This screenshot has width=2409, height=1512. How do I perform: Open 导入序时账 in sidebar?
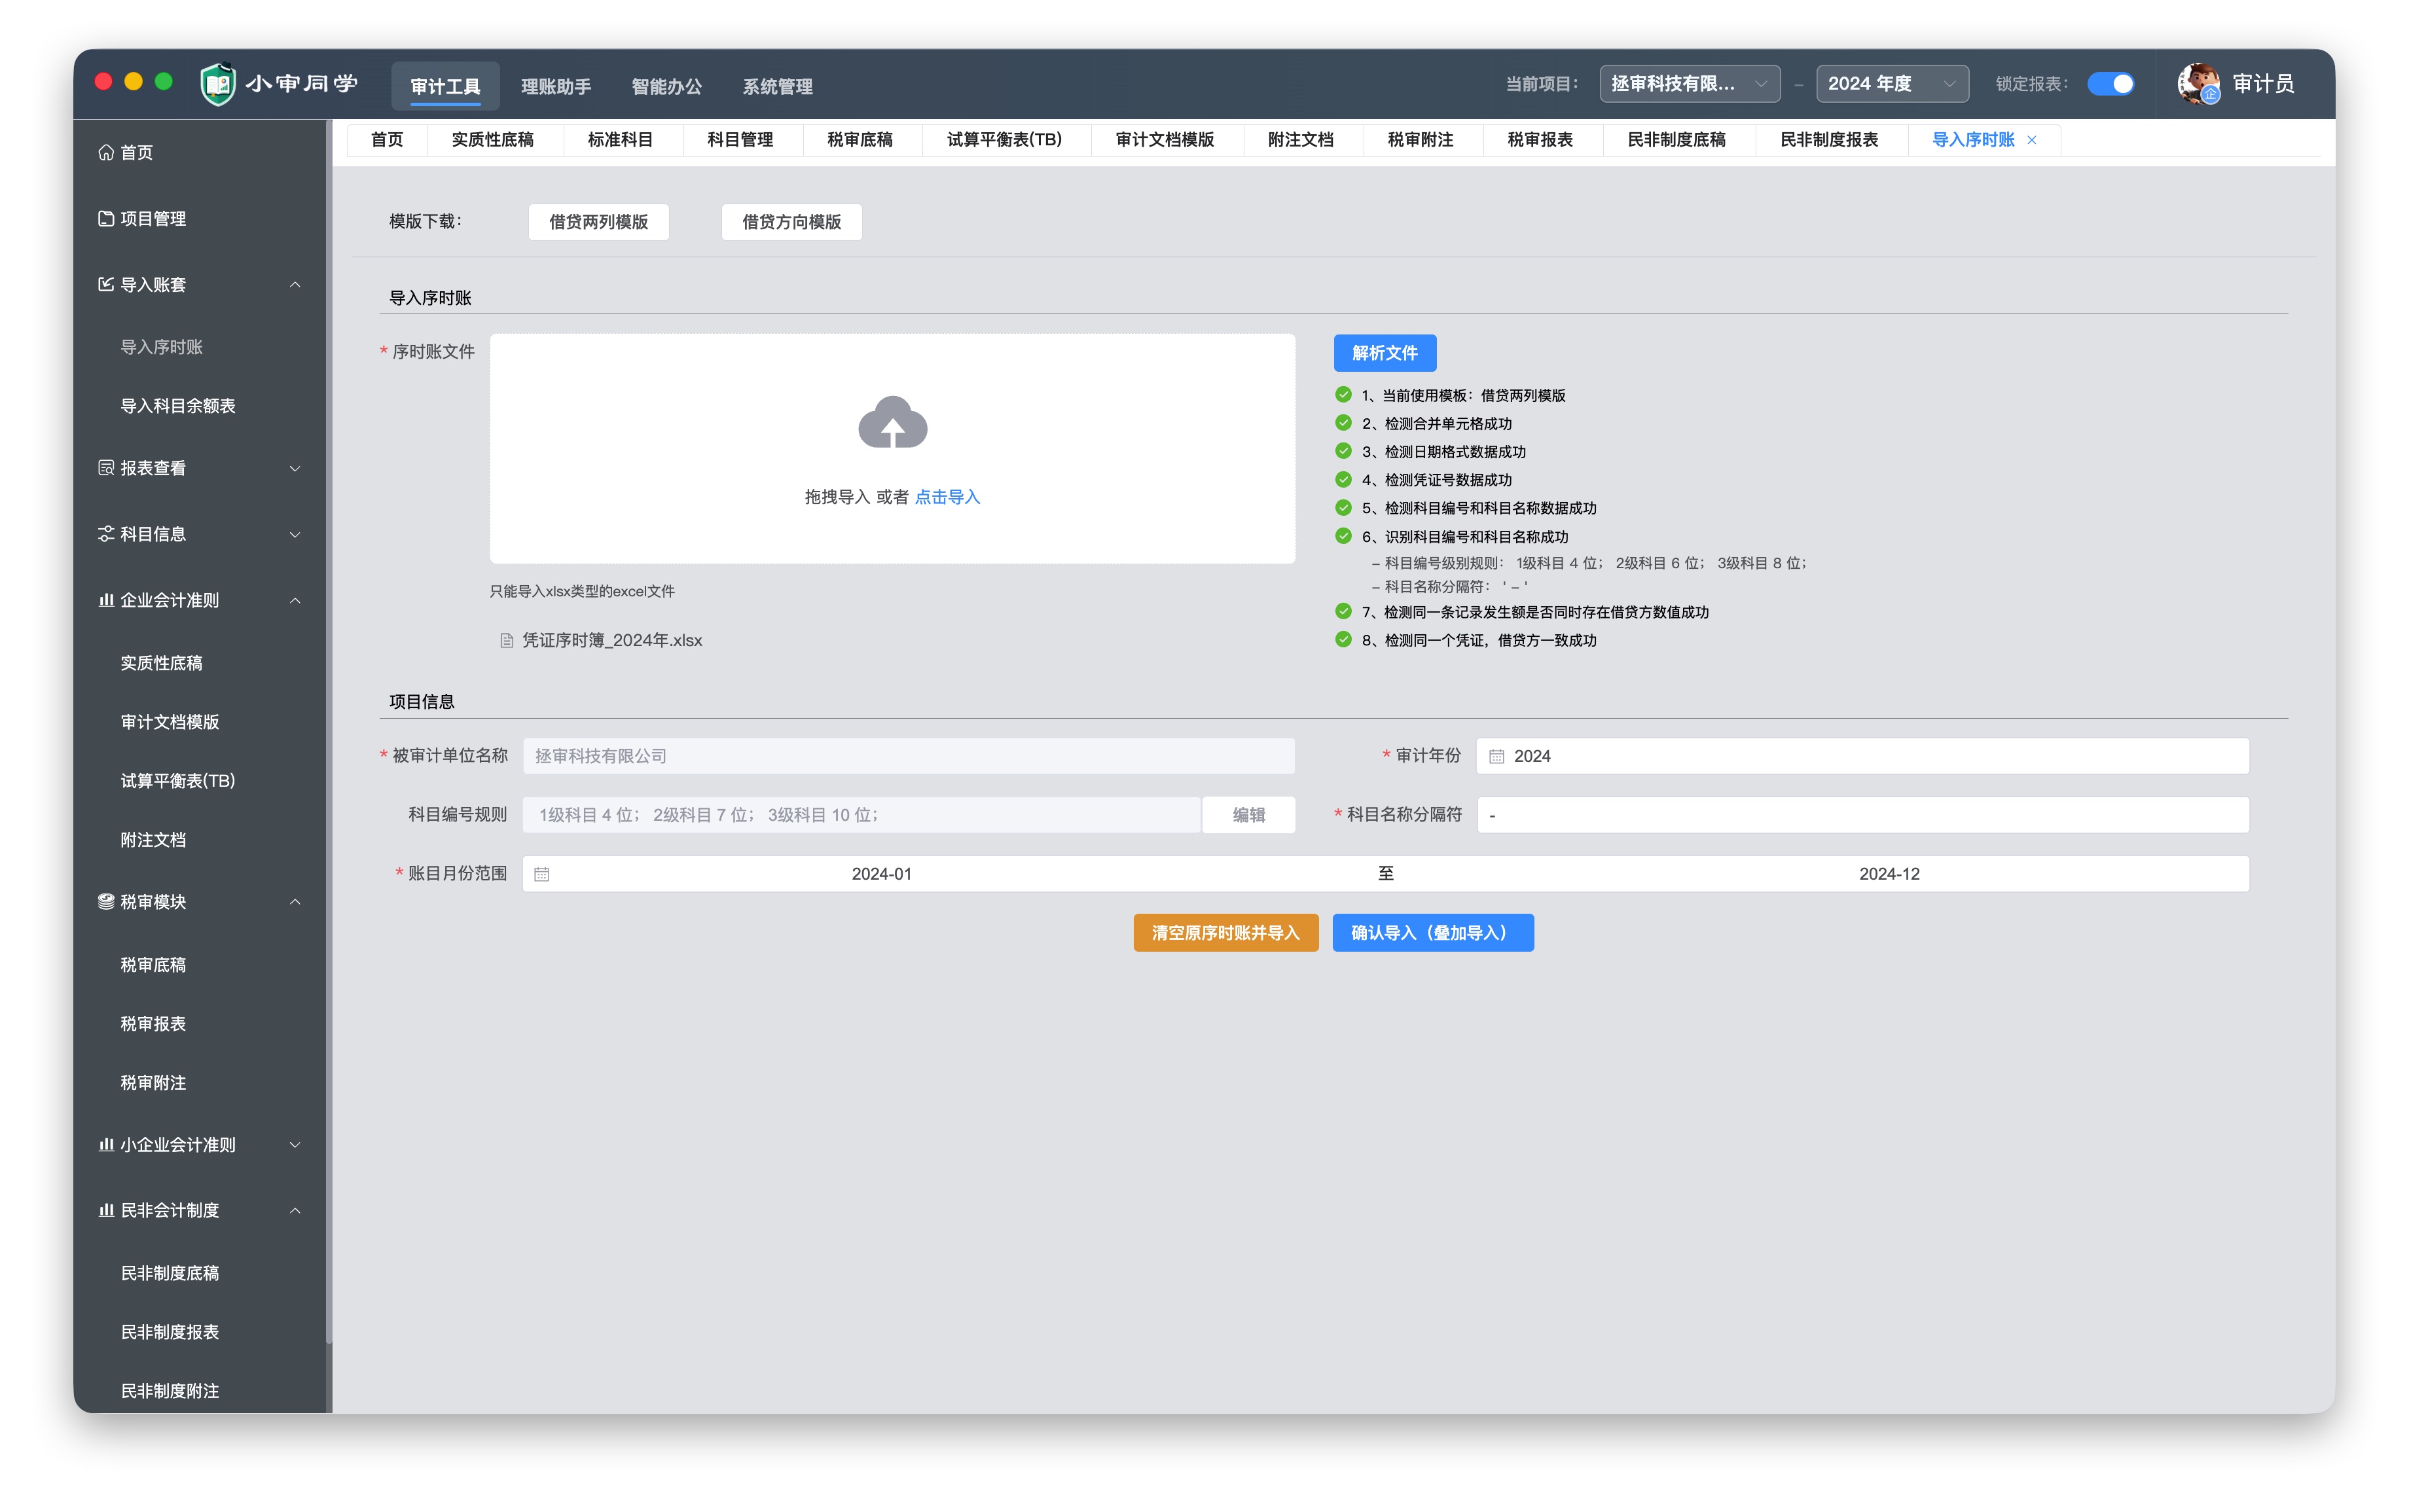pyautogui.click(x=162, y=347)
